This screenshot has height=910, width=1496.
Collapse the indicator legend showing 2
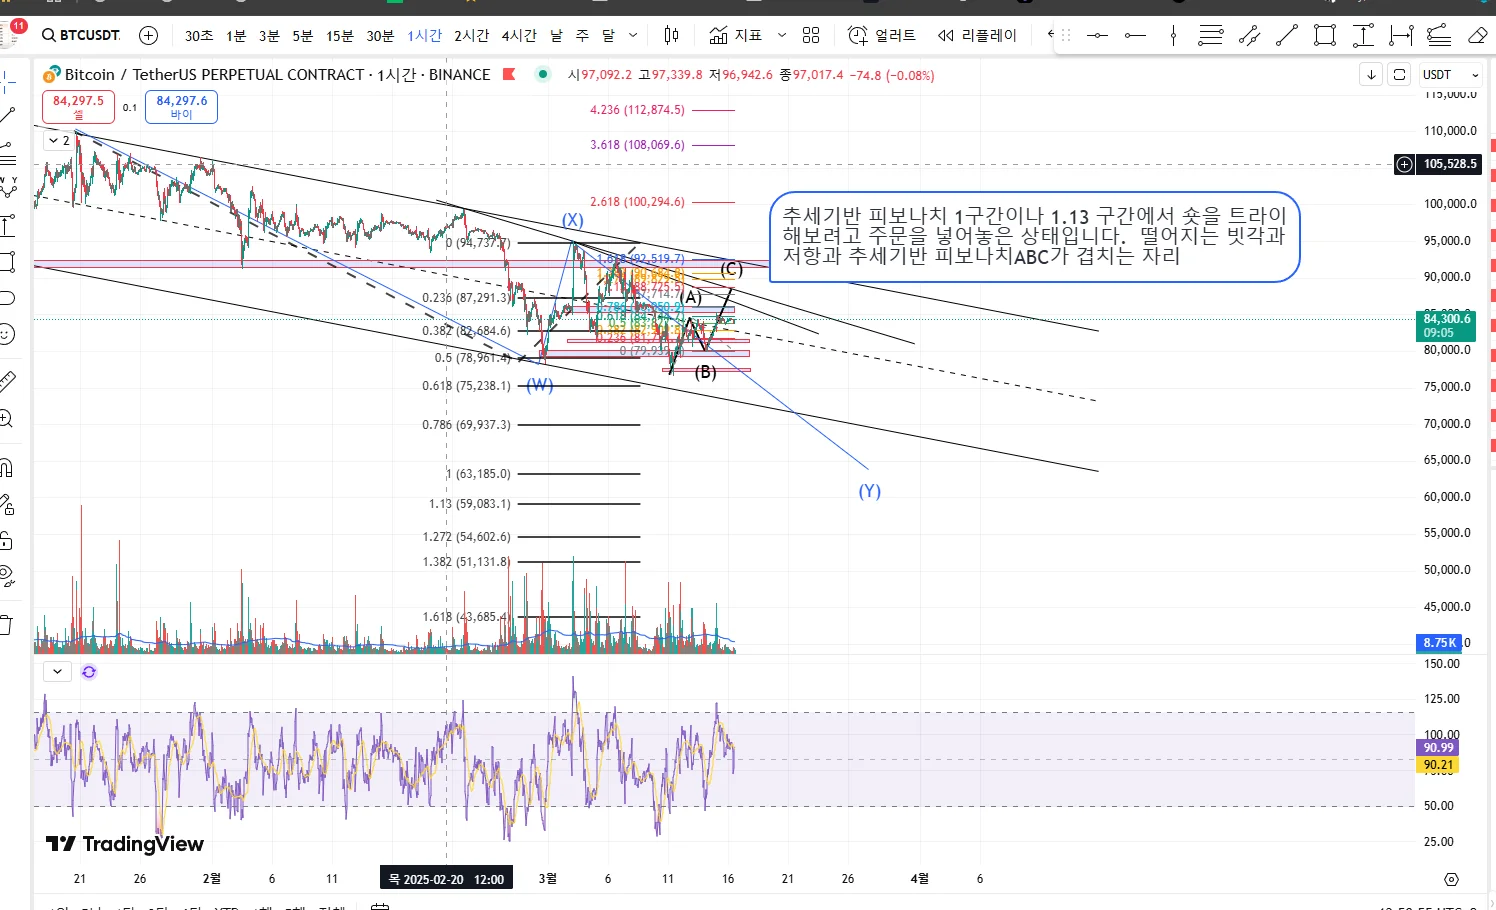59,141
